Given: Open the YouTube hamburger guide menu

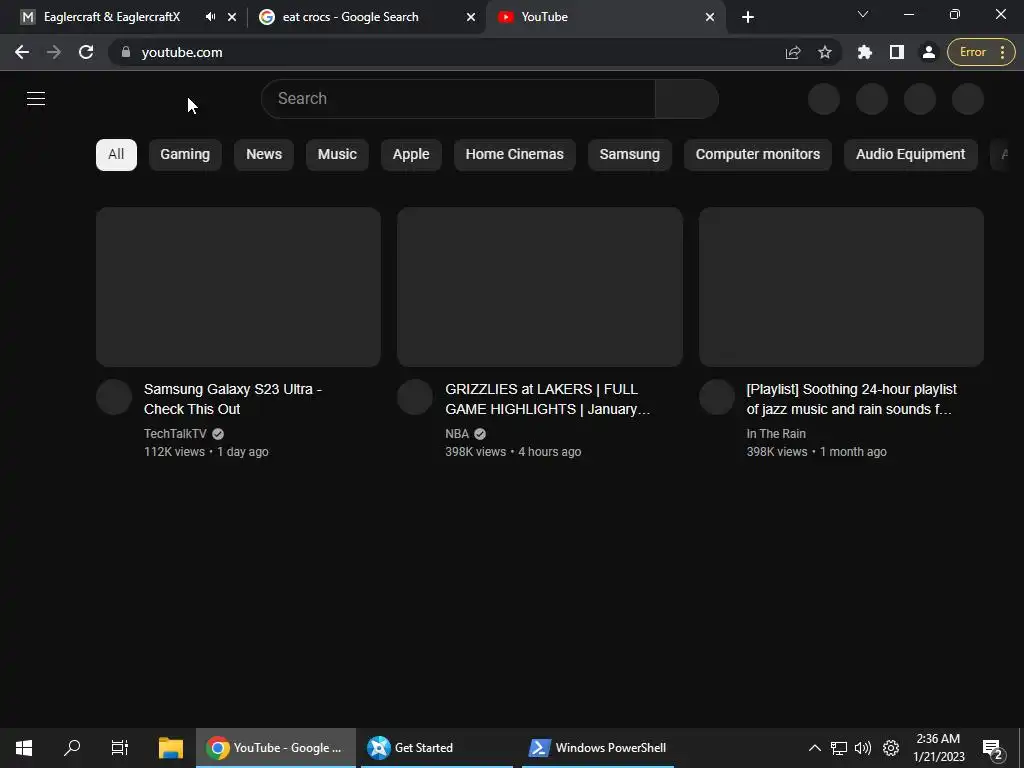Looking at the screenshot, I should point(36,99).
